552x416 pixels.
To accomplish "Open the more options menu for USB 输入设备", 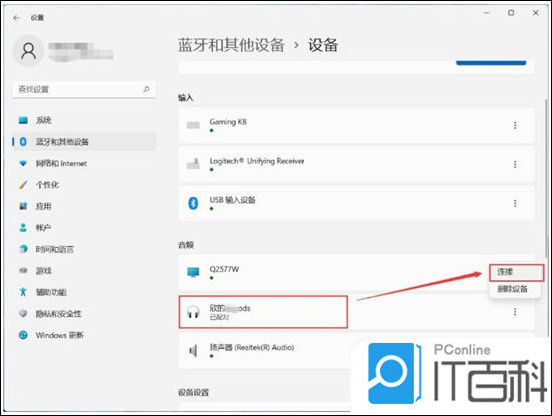I will (x=515, y=203).
